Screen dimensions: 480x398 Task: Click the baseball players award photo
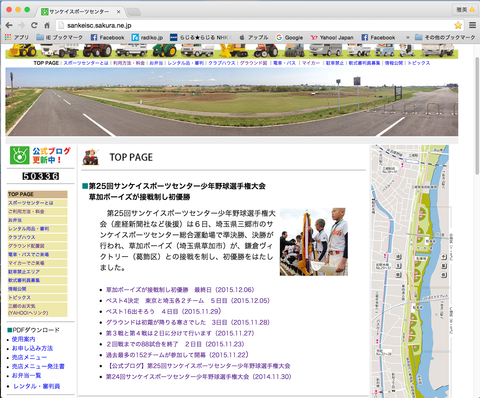[314, 242]
